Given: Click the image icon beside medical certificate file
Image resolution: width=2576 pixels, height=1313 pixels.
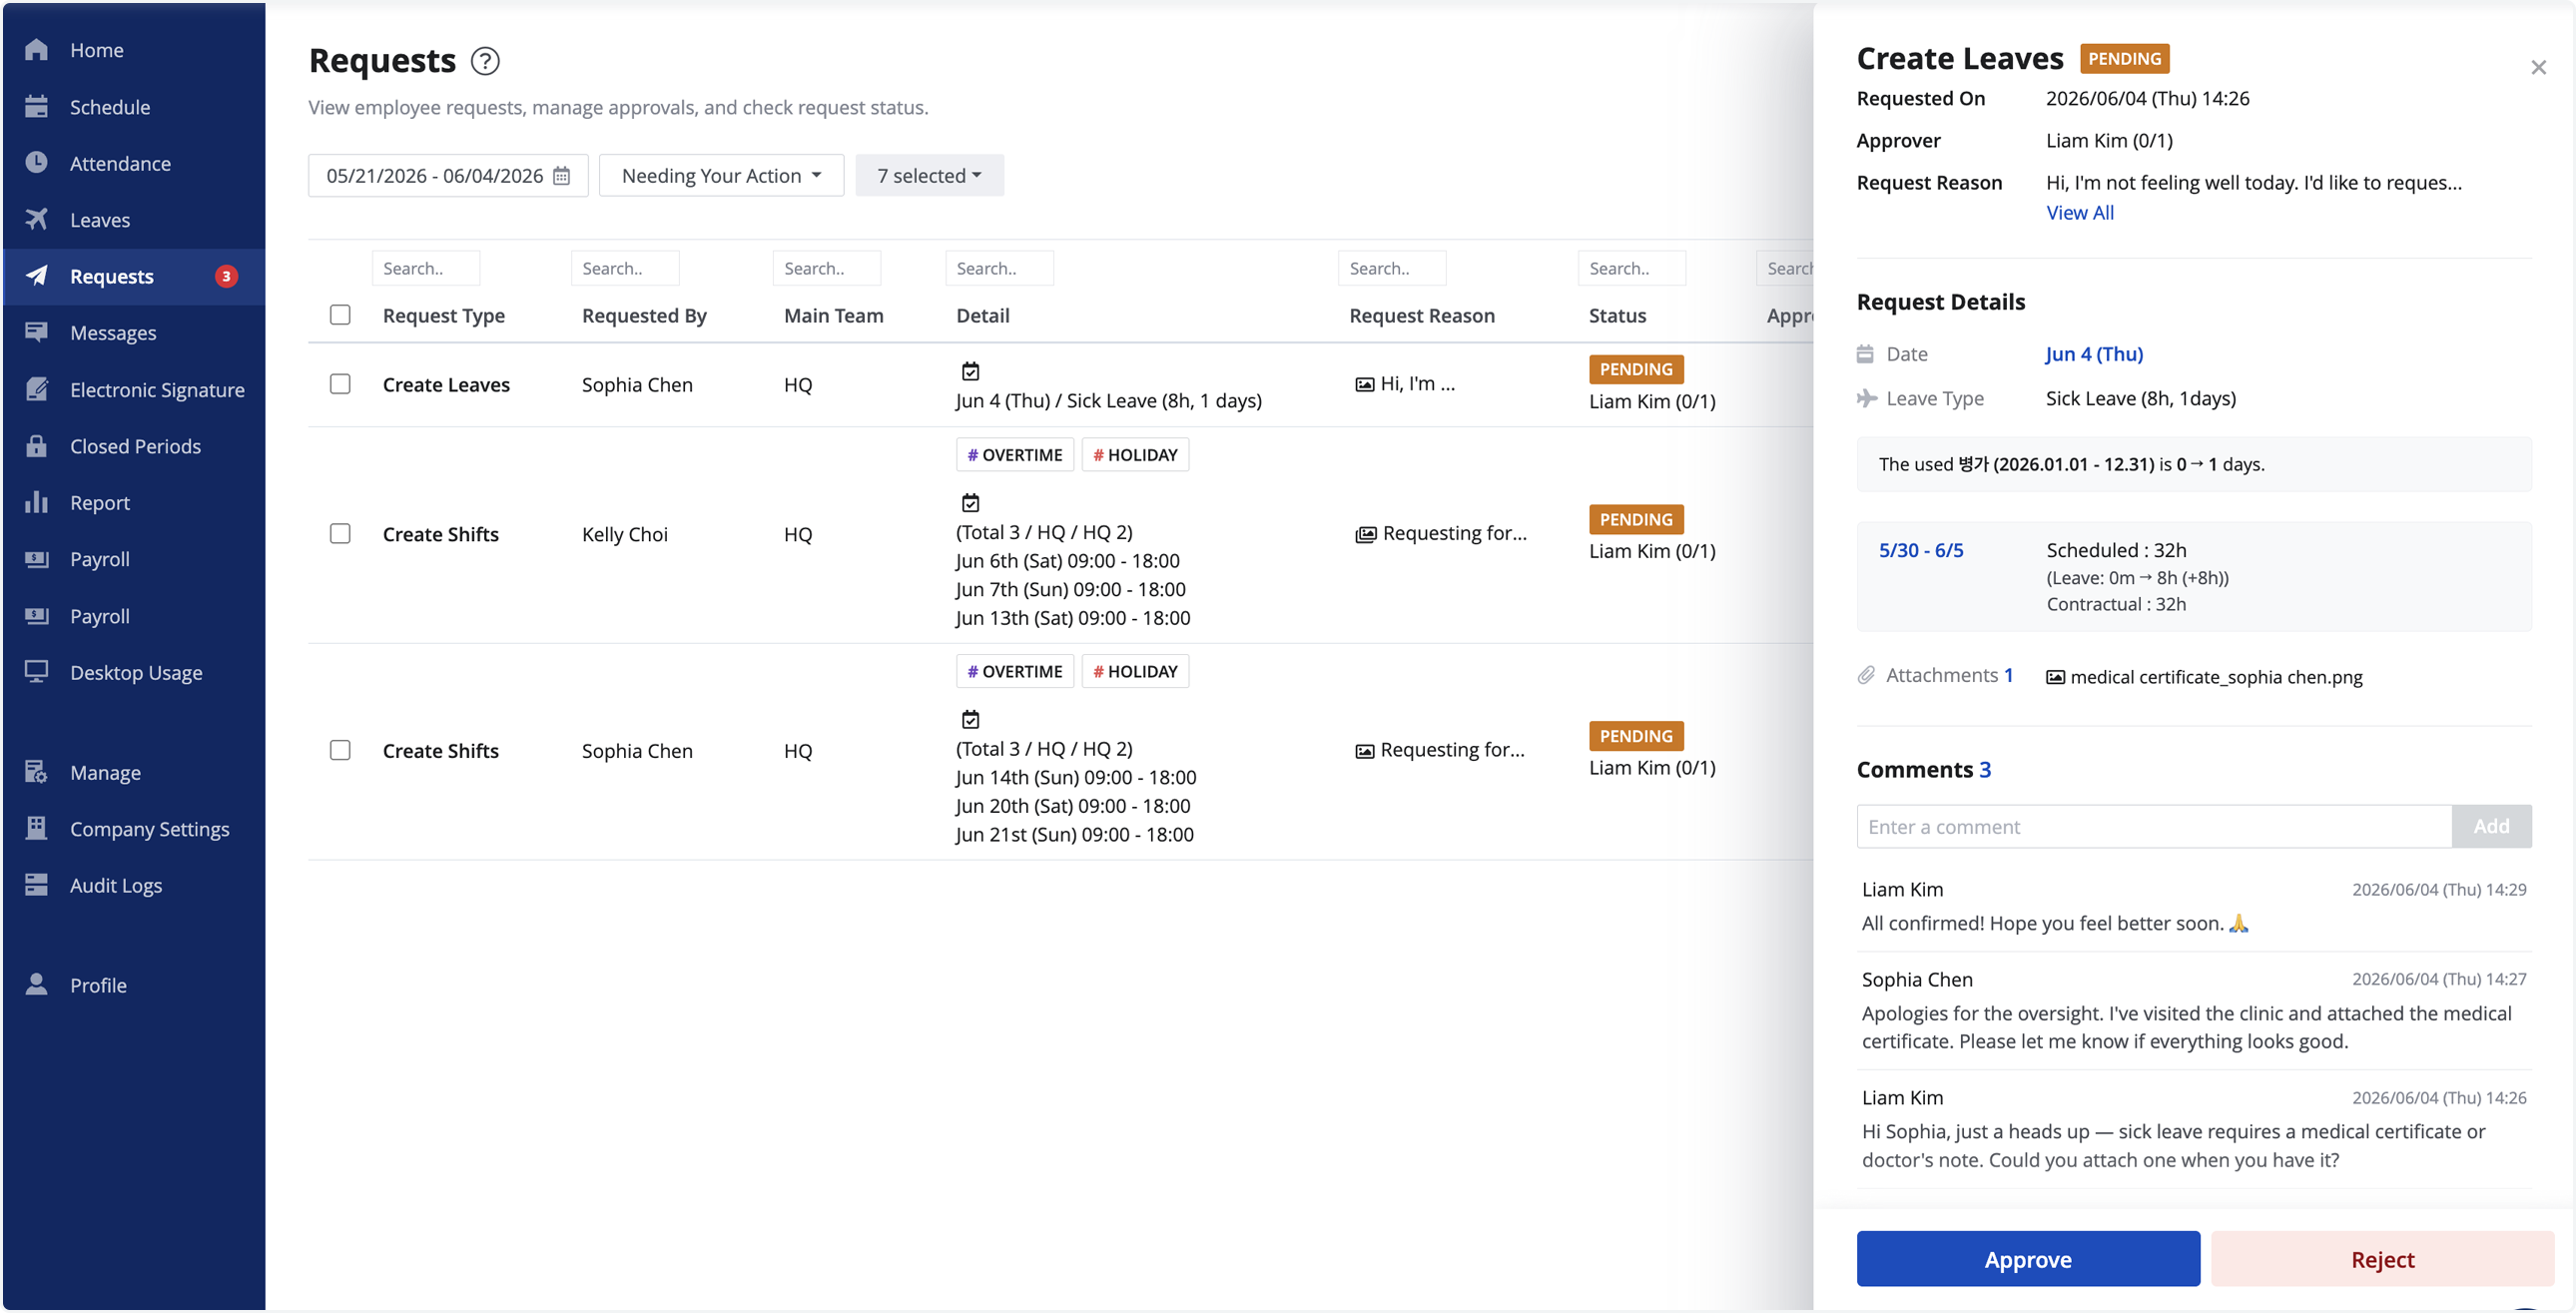Looking at the screenshot, I should click(x=2055, y=678).
